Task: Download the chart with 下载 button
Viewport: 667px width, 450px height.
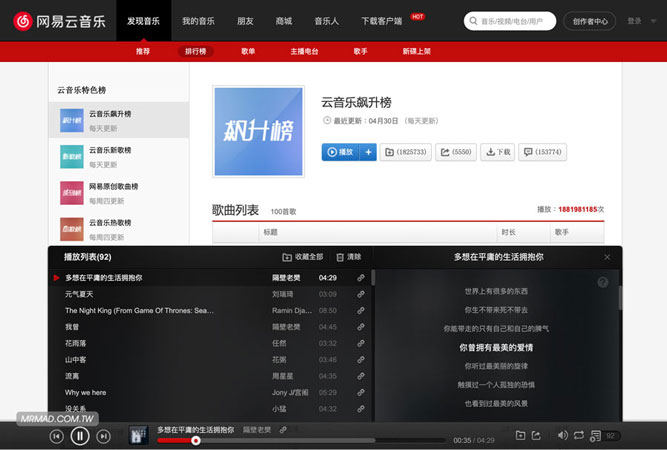Action: (497, 152)
